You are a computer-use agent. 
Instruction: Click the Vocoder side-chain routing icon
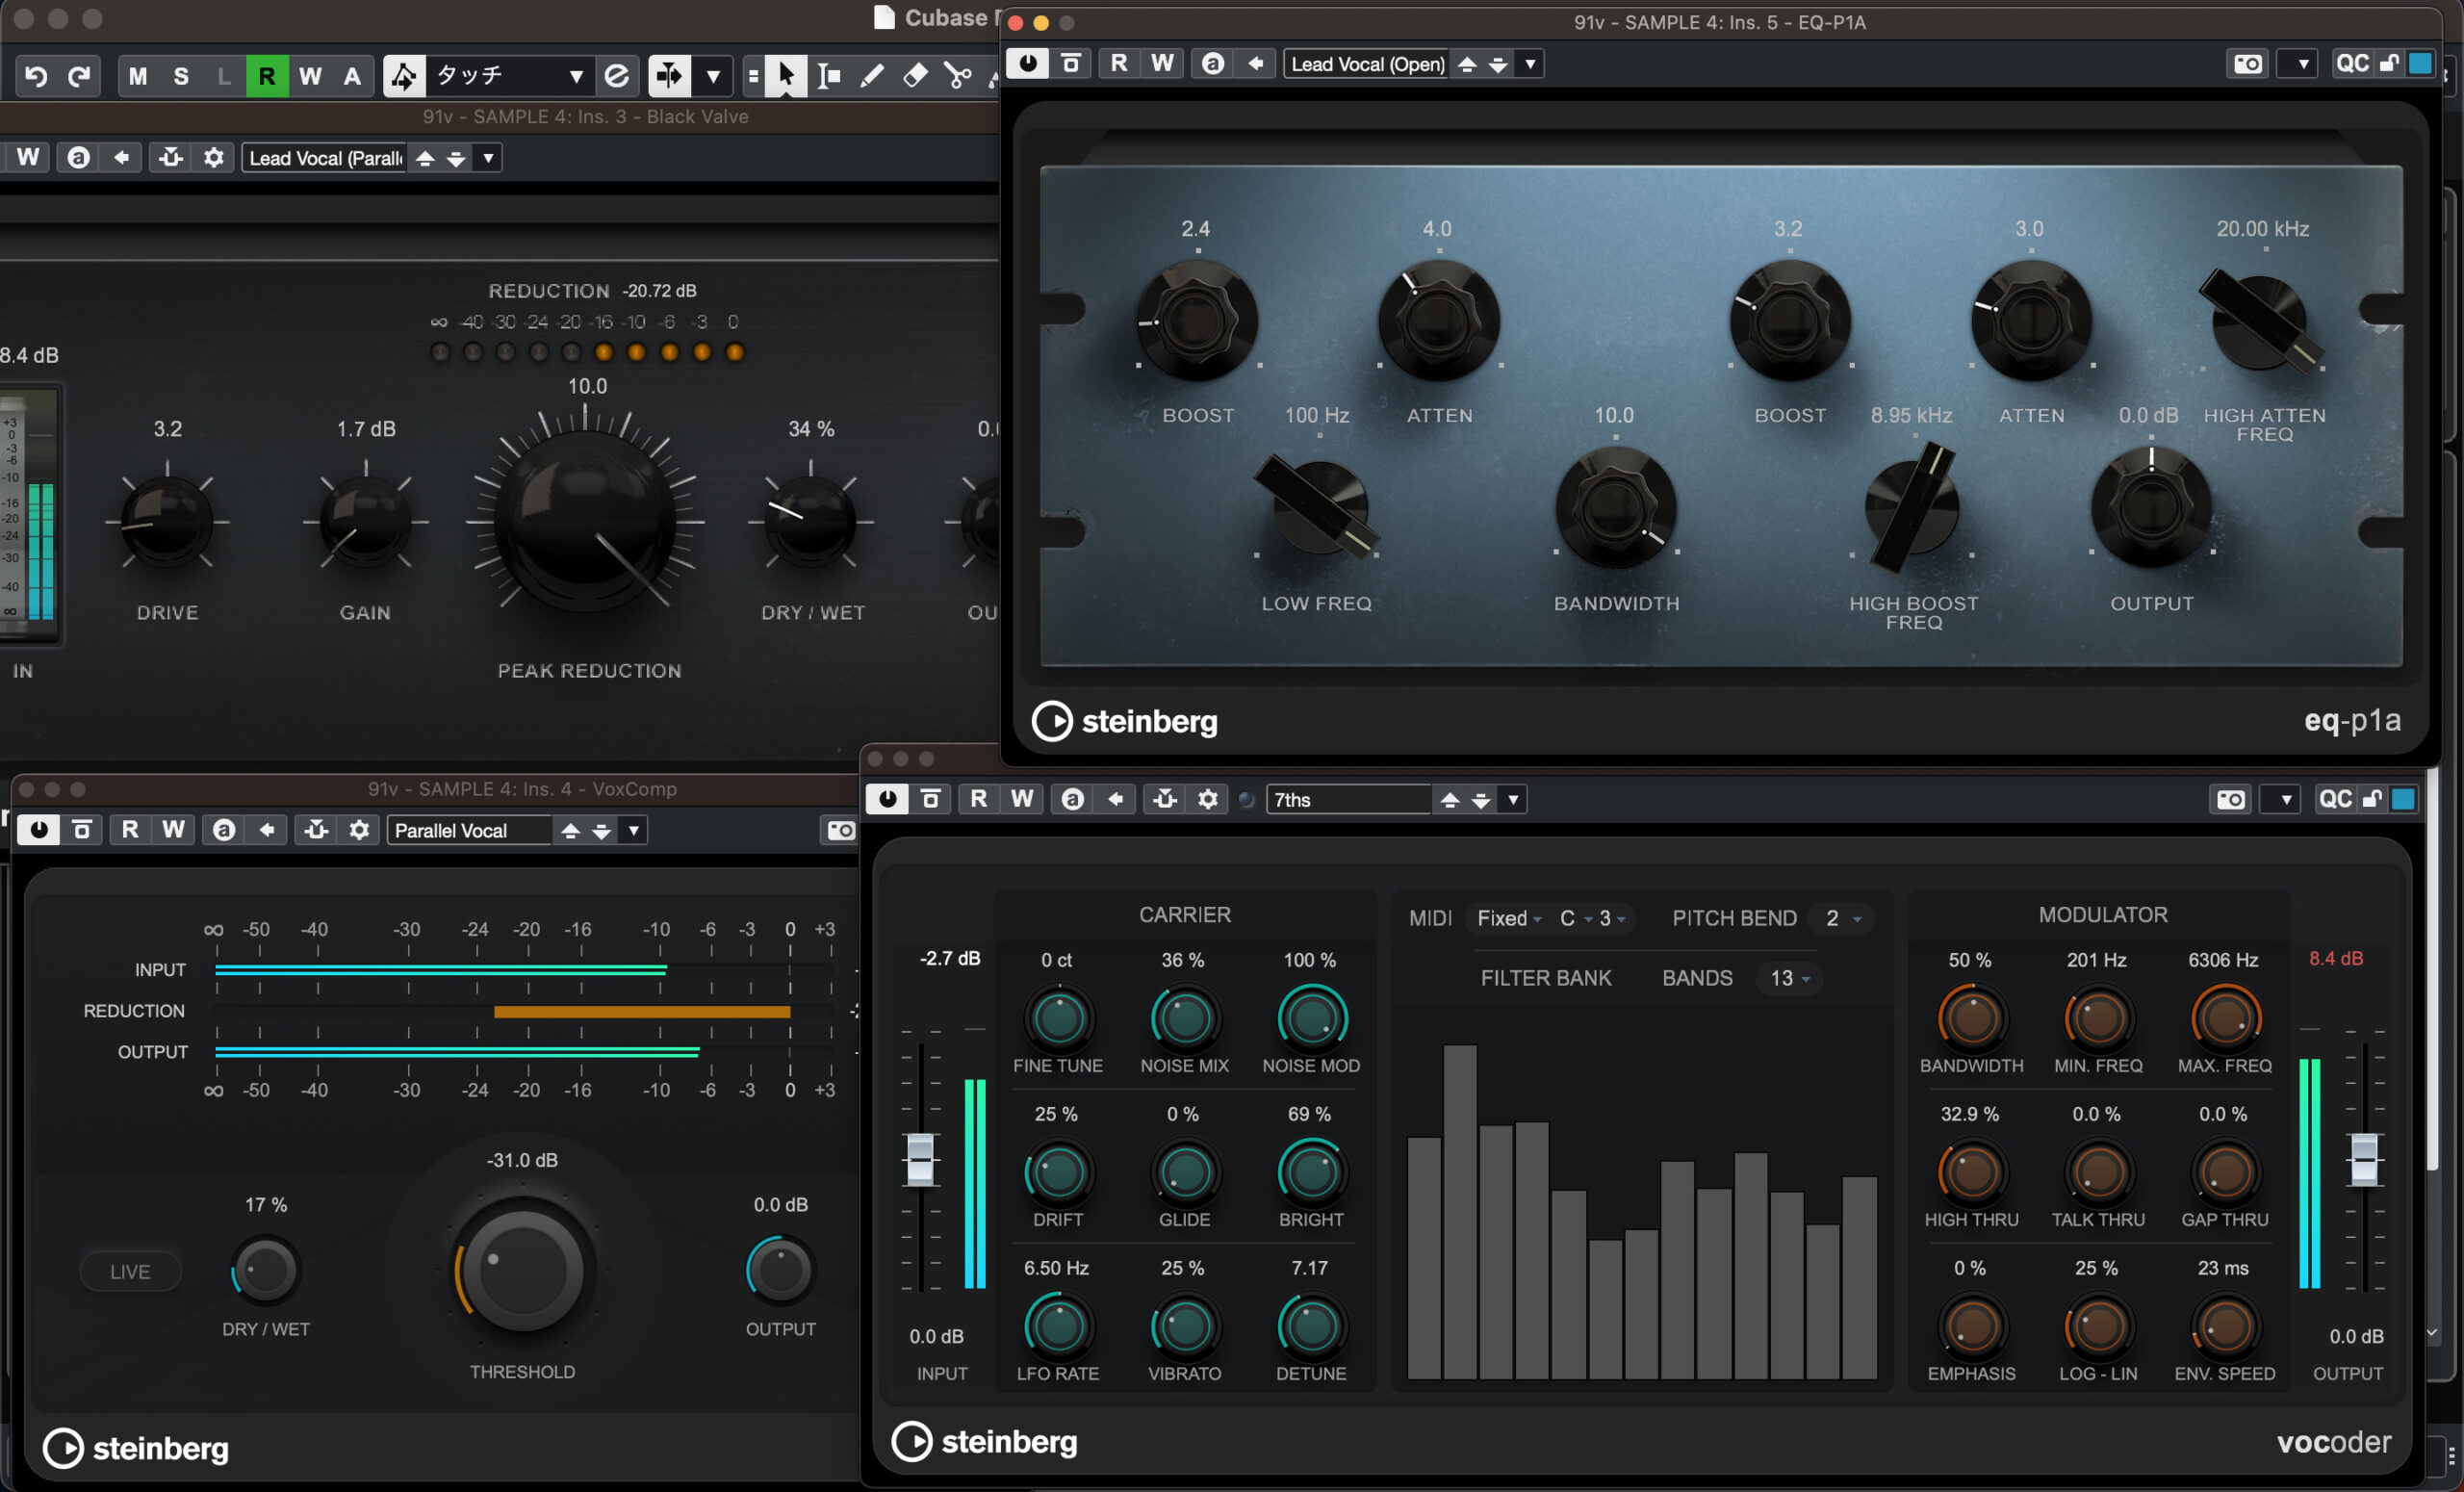tap(1165, 799)
